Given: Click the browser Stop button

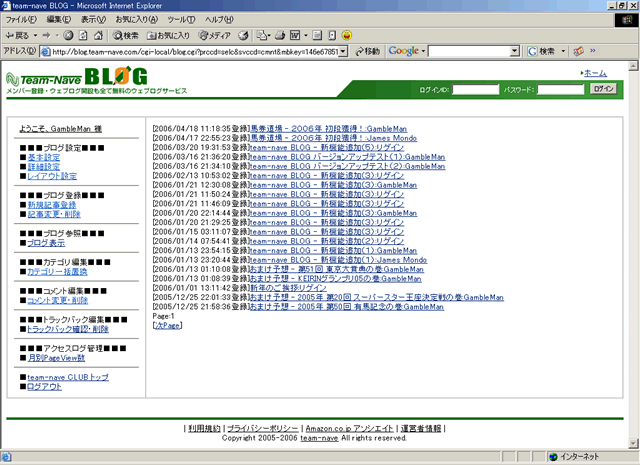Looking at the screenshot, I should click(67, 35).
